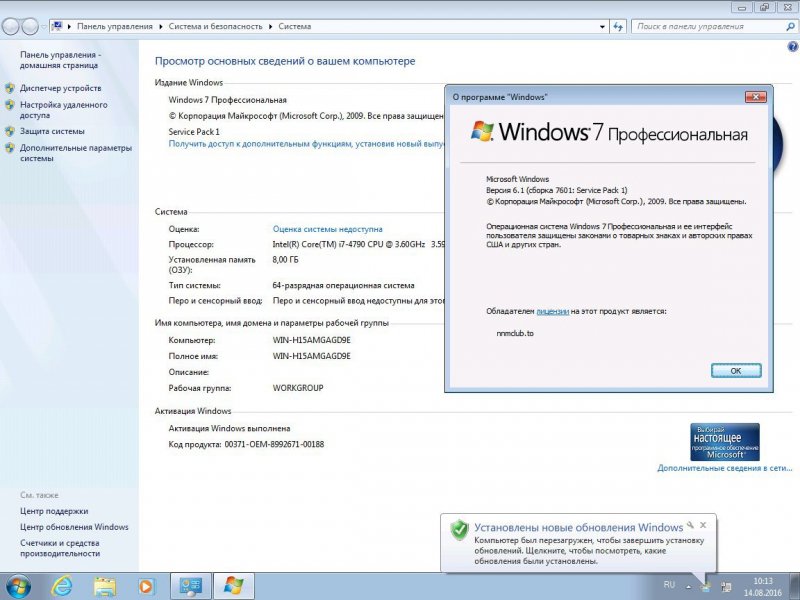Click the 64-разрядная операционная система value
This screenshot has height=600, width=800.
tap(343, 286)
